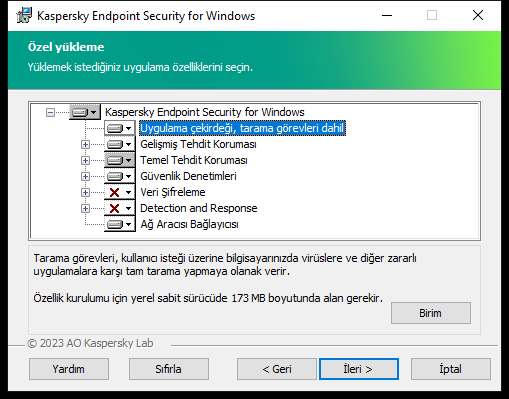Minimize the installer window
The image size is (509, 399).
coord(387,15)
